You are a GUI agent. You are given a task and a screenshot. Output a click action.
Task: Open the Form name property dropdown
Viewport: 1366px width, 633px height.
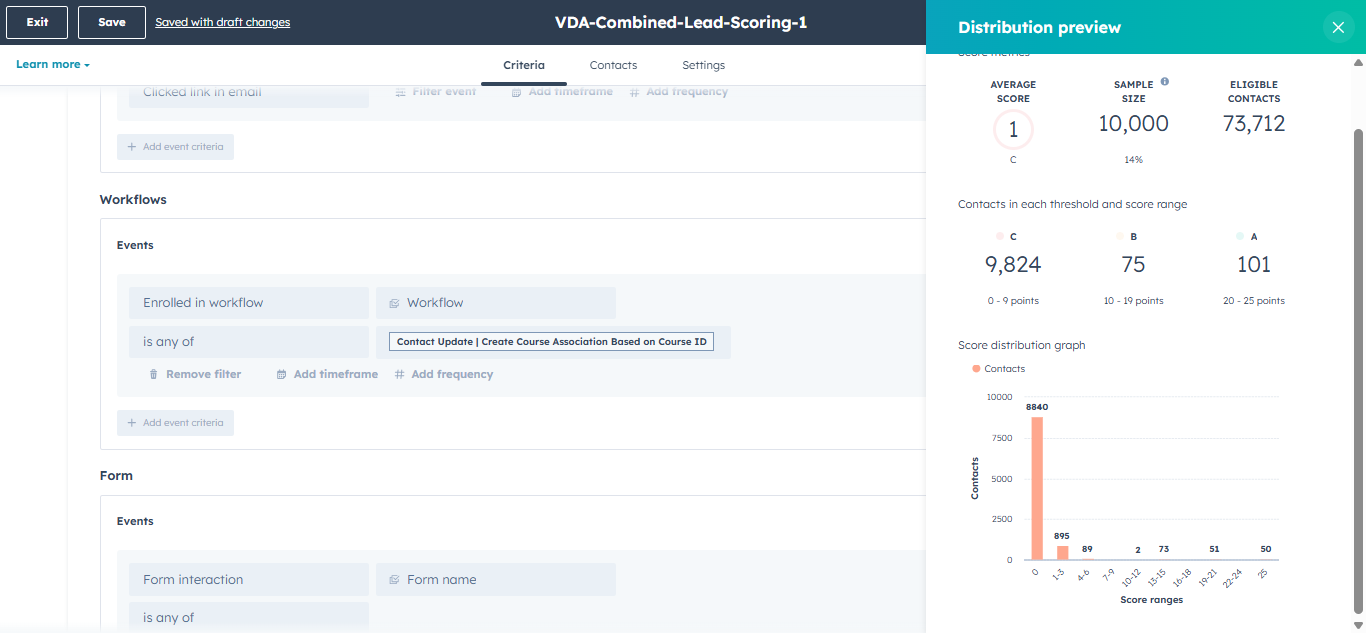pyautogui.click(x=496, y=580)
